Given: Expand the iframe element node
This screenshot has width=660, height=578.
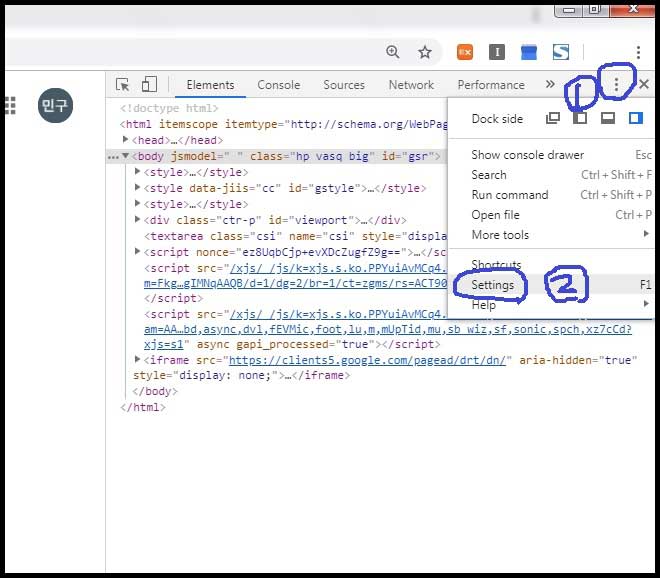Looking at the screenshot, I should pyautogui.click(x=137, y=359).
